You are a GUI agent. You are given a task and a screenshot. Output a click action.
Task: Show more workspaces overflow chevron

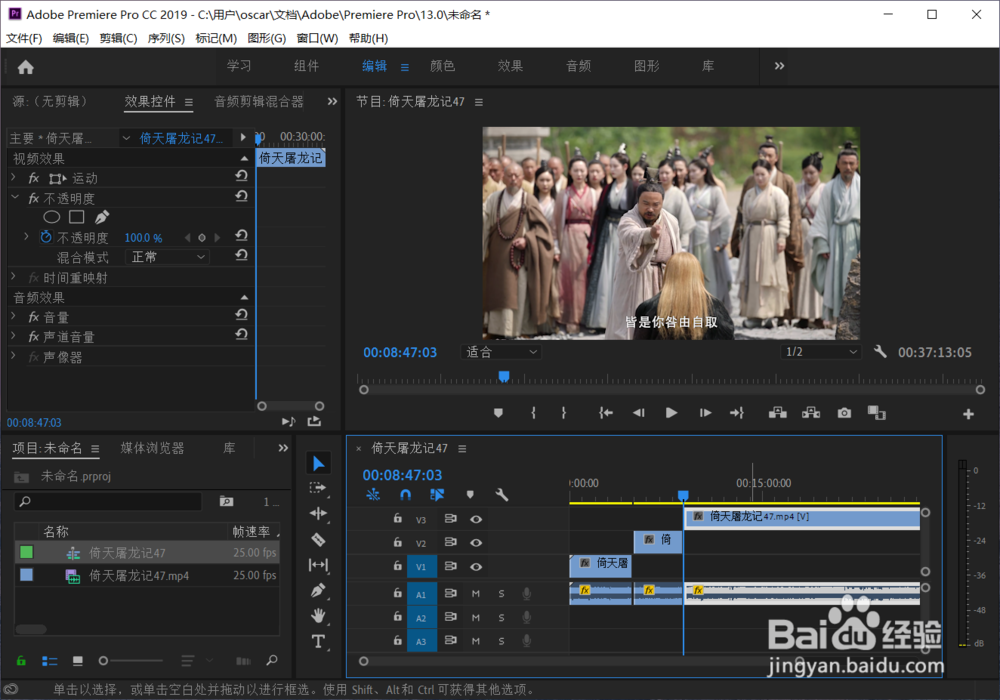click(779, 66)
